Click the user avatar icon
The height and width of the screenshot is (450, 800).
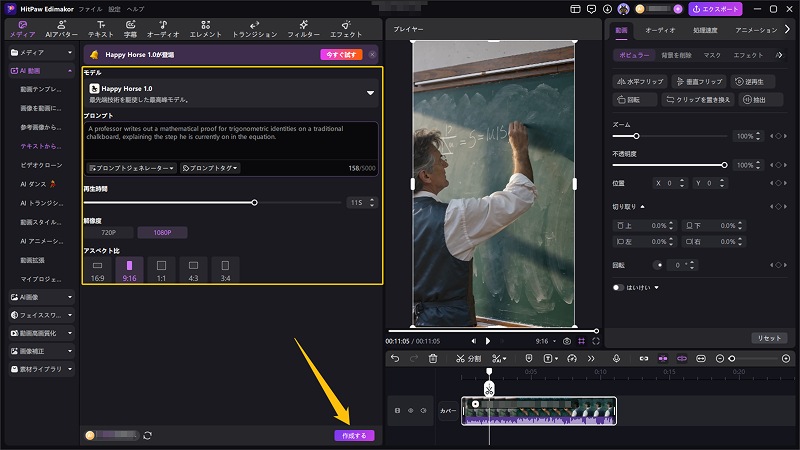click(623, 9)
